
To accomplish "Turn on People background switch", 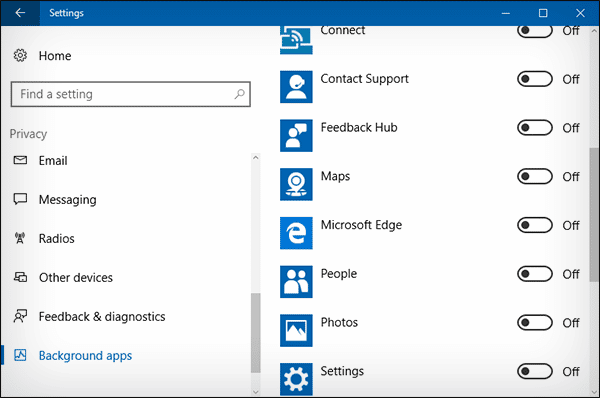I will click(x=535, y=274).
